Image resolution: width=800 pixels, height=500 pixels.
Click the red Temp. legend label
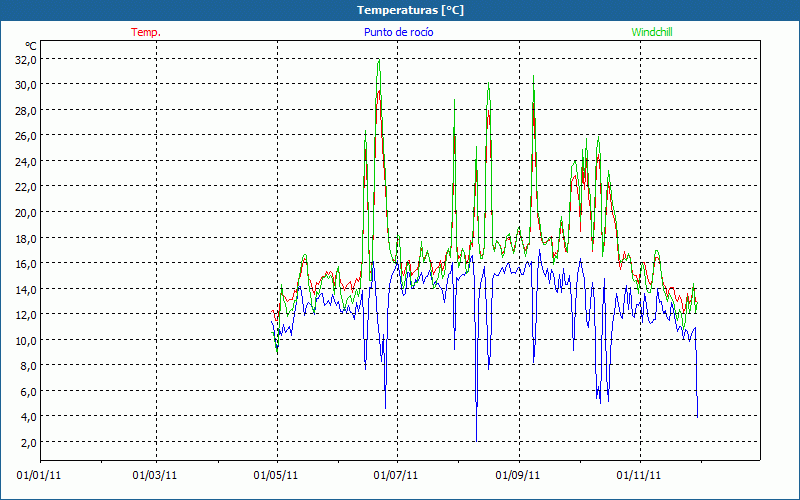click(x=146, y=32)
